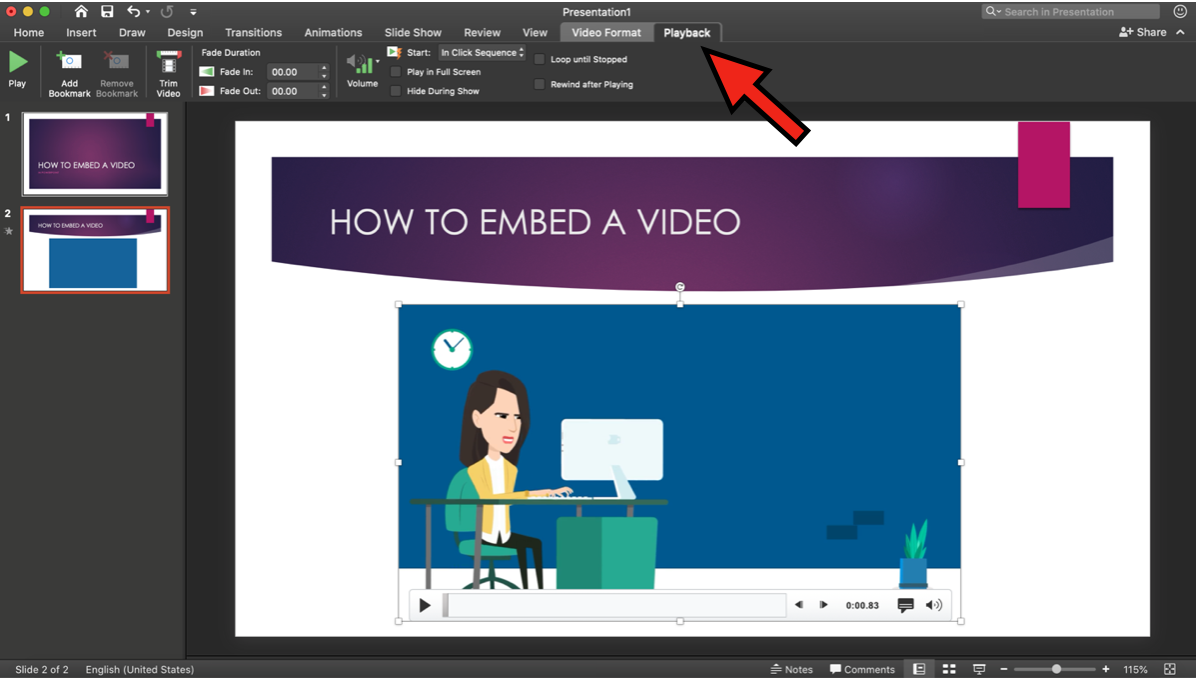Screen dimensions: 1198x682
Task: Enable Play in Full Screen checkbox
Action: point(396,72)
